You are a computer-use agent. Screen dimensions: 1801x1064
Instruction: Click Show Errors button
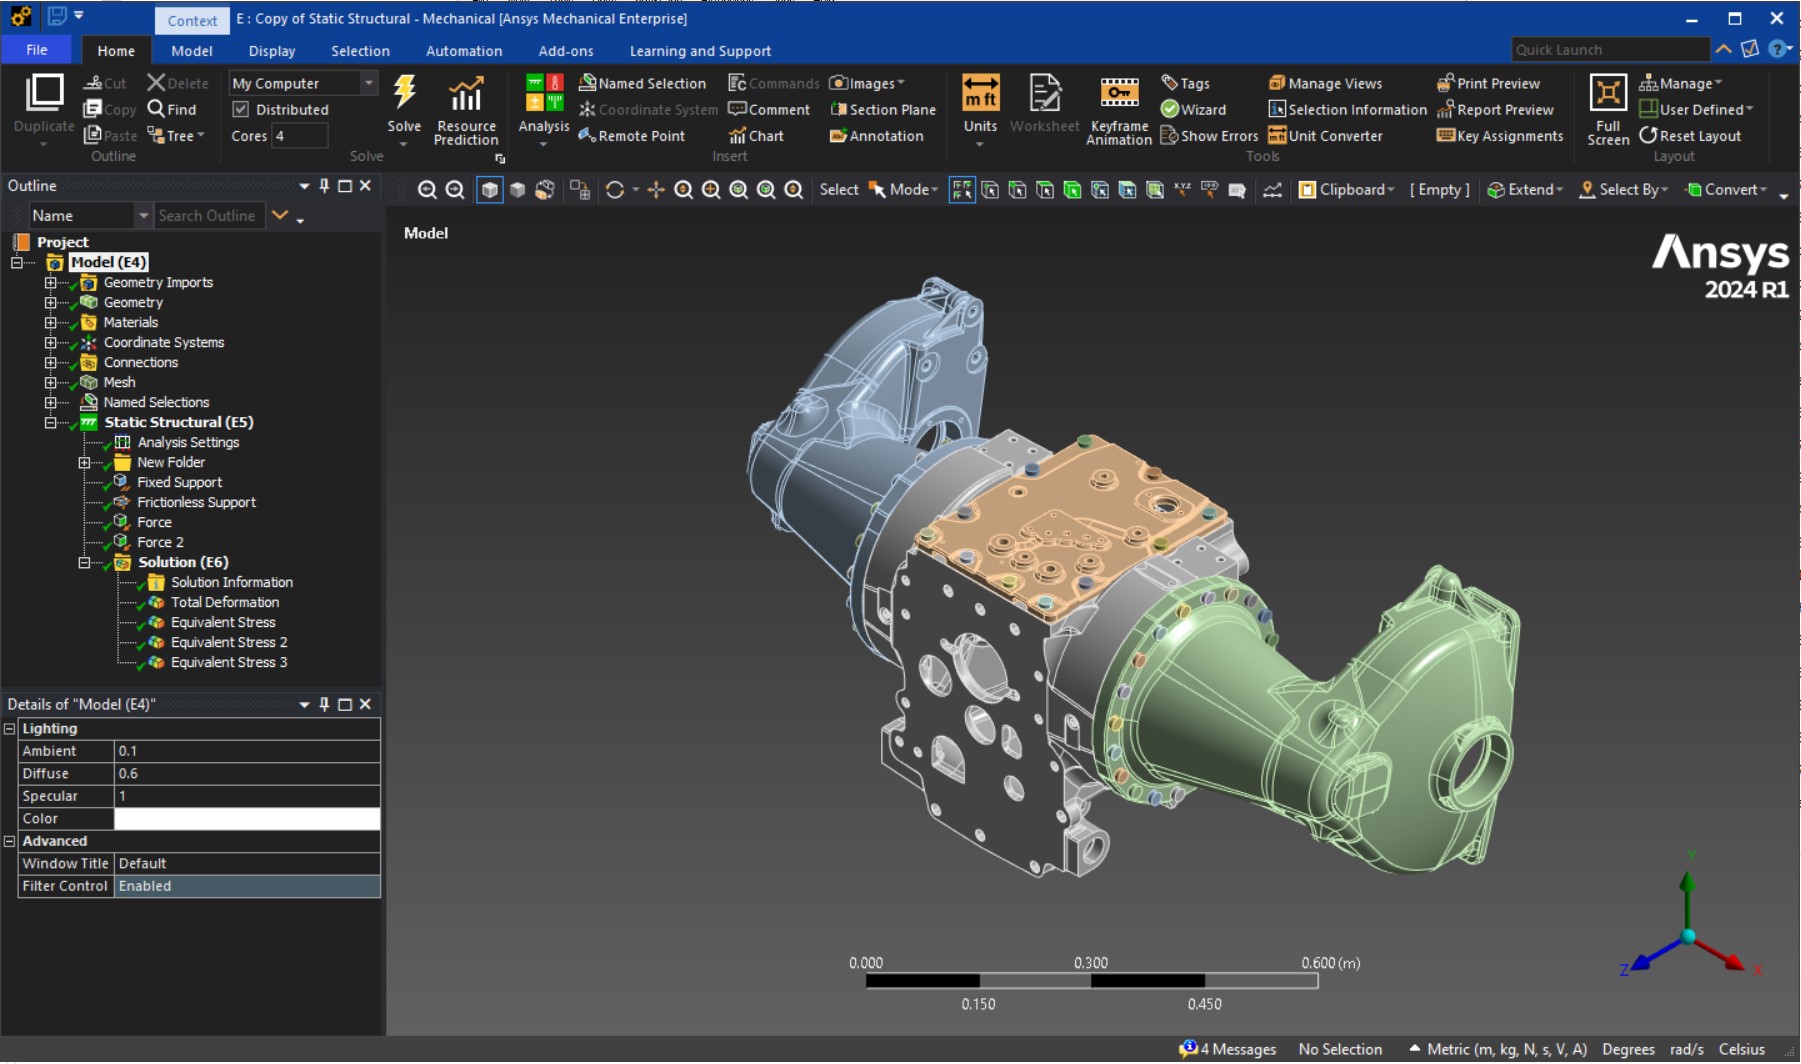click(x=1209, y=135)
